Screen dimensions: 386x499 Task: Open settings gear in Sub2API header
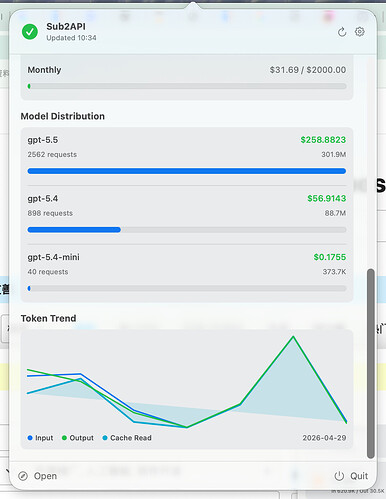[360, 32]
